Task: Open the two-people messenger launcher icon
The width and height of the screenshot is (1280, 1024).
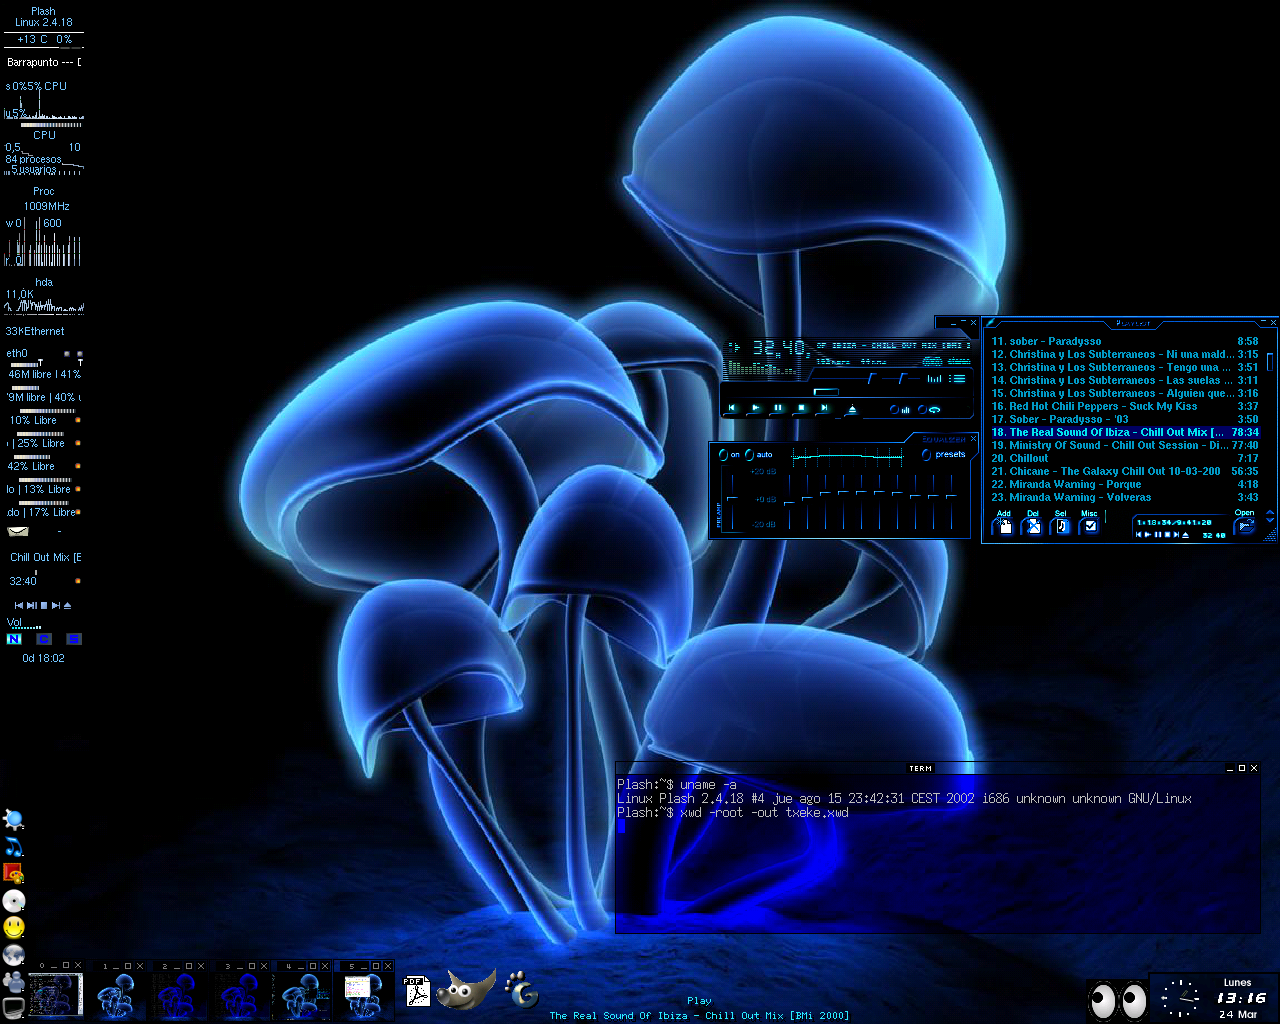Action: click(14, 980)
